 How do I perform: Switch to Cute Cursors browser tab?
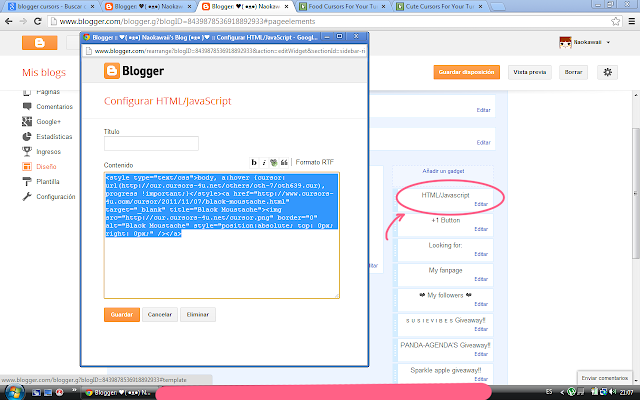(x=440, y=7)
